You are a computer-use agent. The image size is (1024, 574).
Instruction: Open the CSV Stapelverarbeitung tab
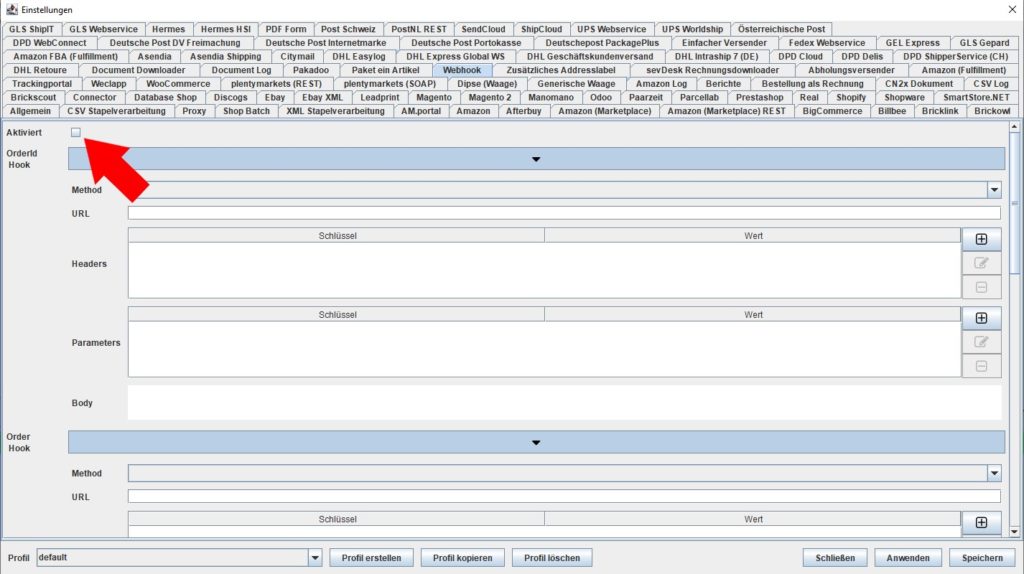(116, 111)
